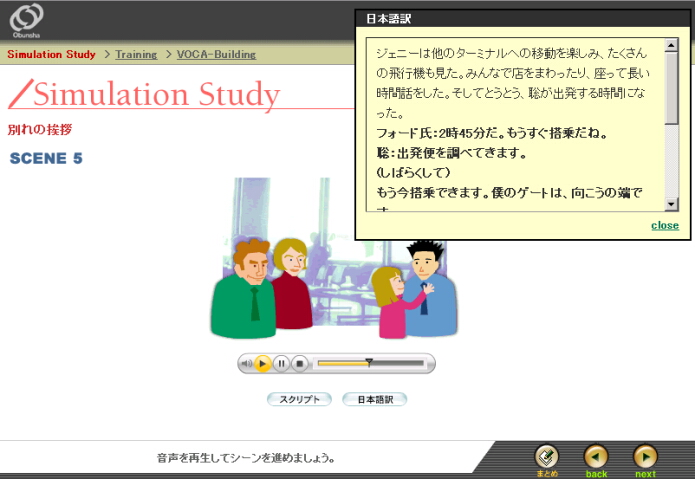This screenshot has width=695, height=479.
Task: Pause the audio playback
Action: point(281,364)
